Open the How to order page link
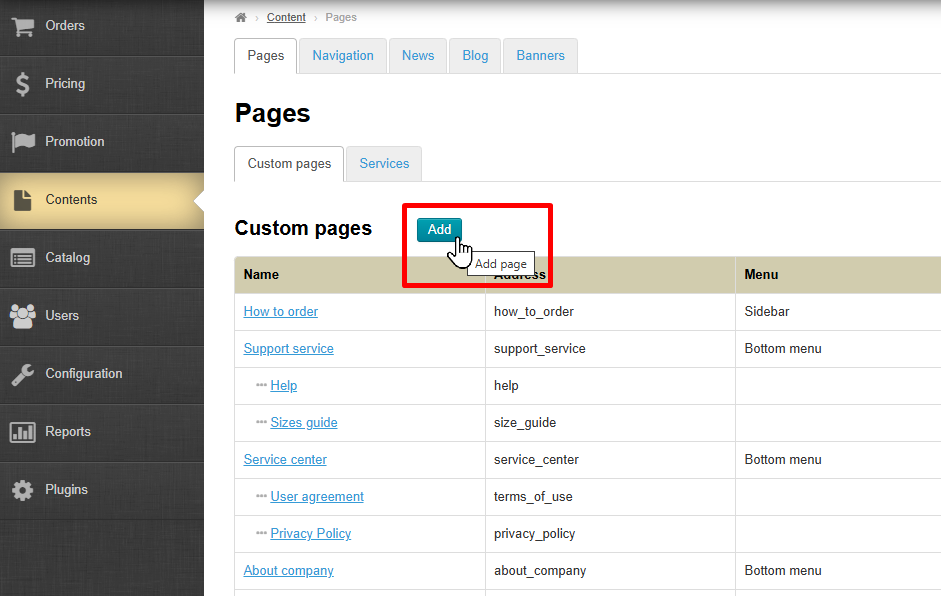This screenshot has height=596, width=941. click(281, 312)
